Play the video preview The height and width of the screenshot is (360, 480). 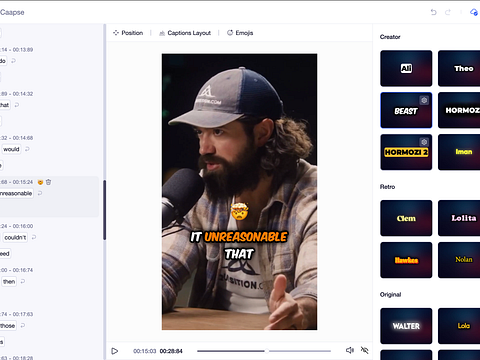115,351
